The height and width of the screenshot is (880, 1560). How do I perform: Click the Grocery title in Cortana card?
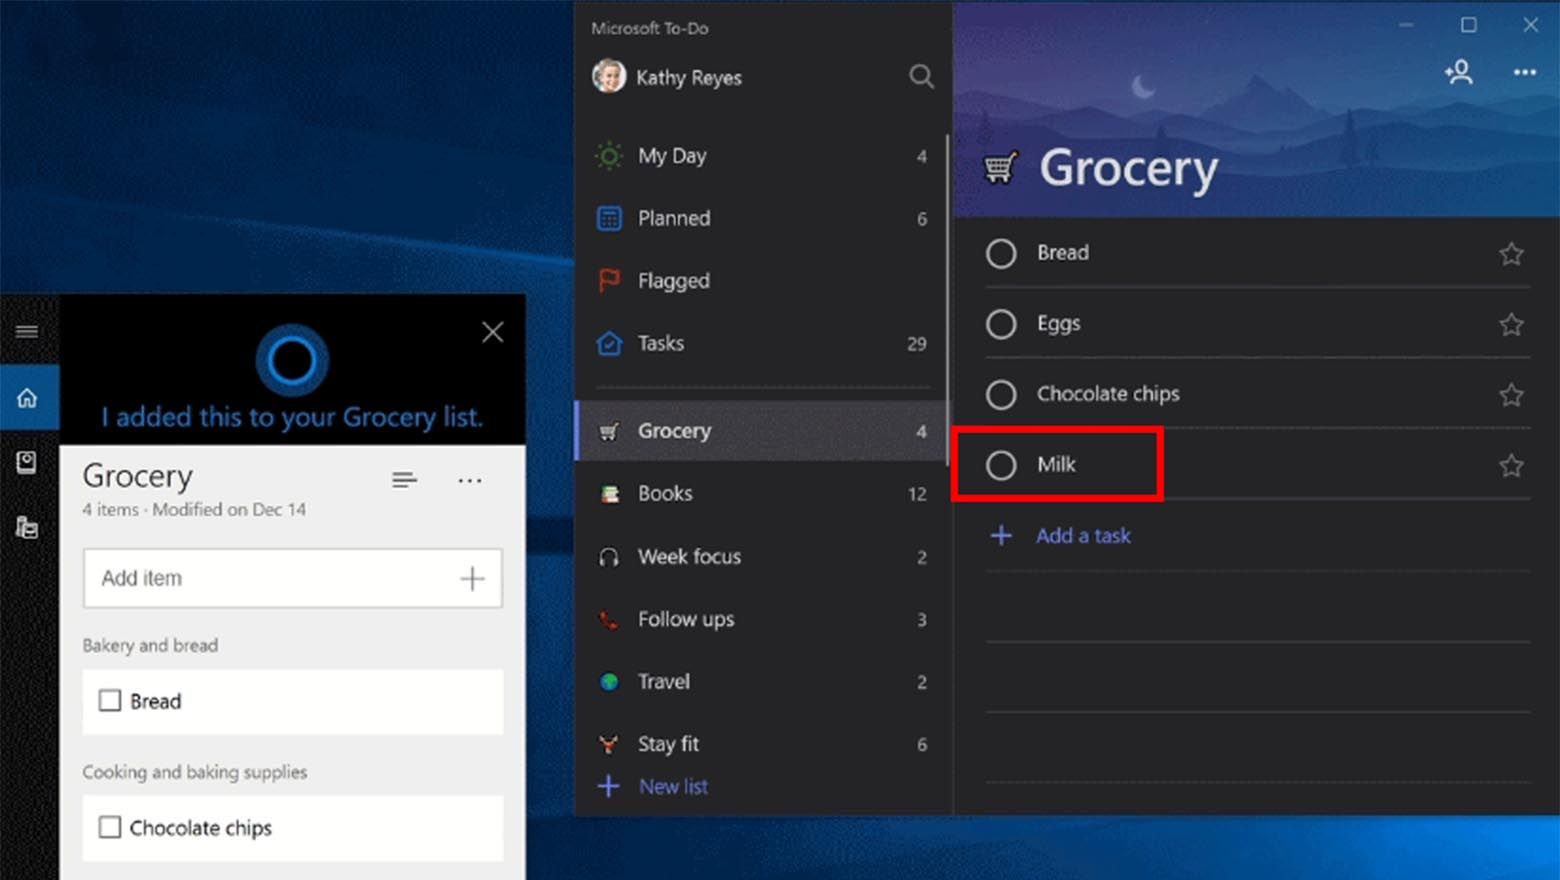(x=138, y=476)
